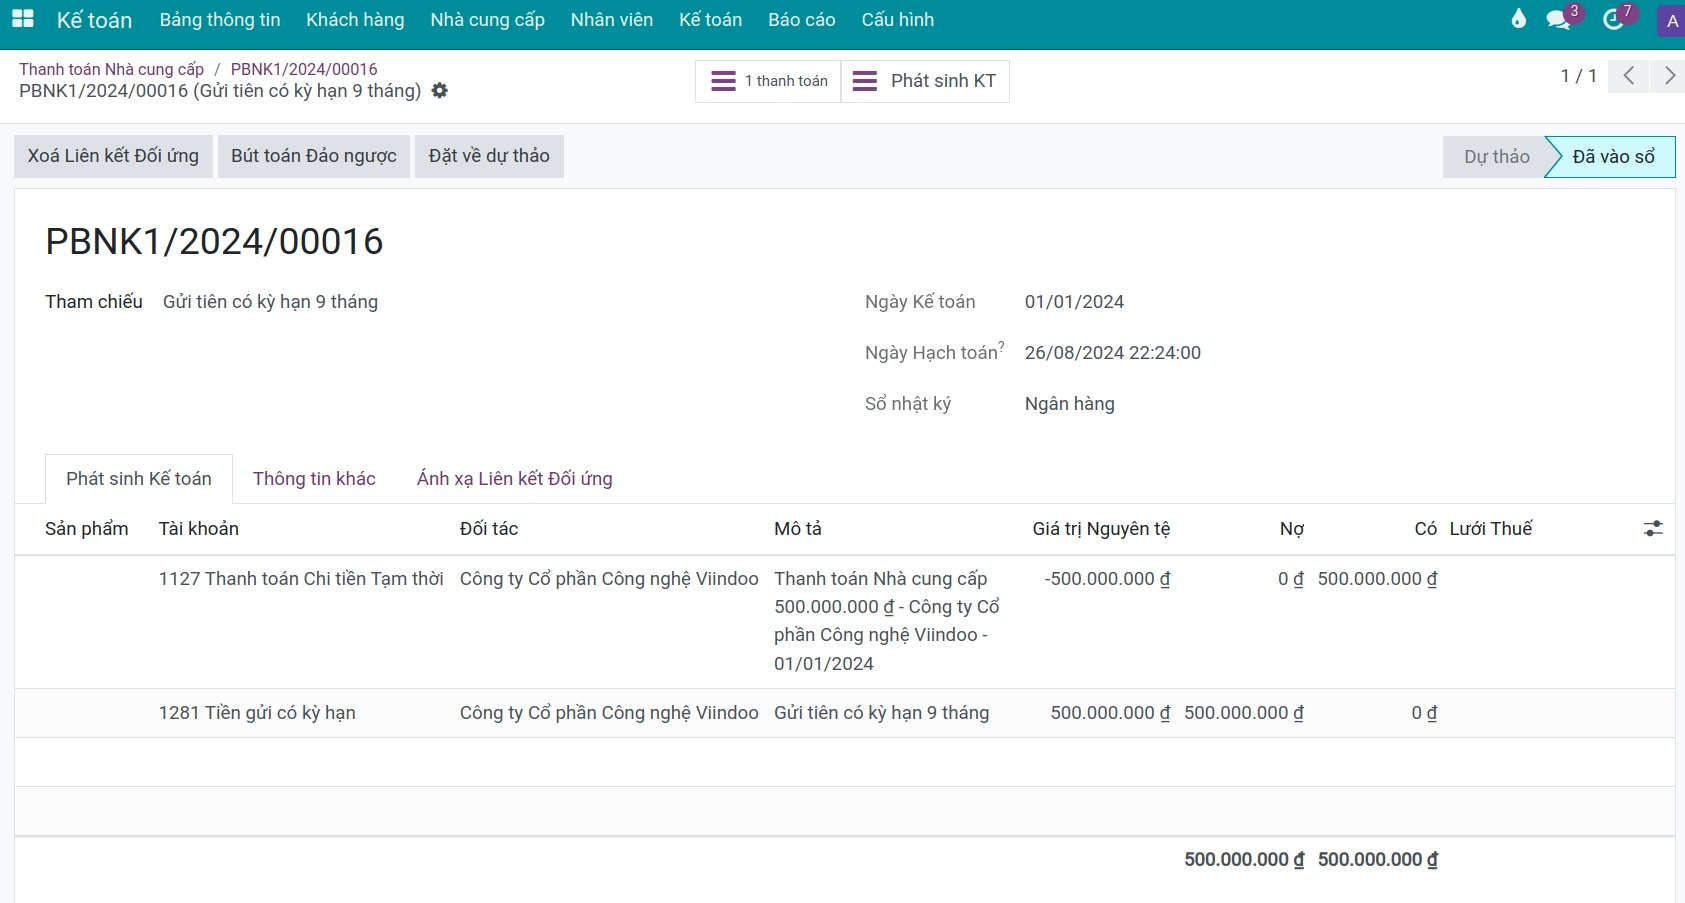The image size is (1685, 903).
Task: Go to next record arrow
Action: pos(1668,76)
